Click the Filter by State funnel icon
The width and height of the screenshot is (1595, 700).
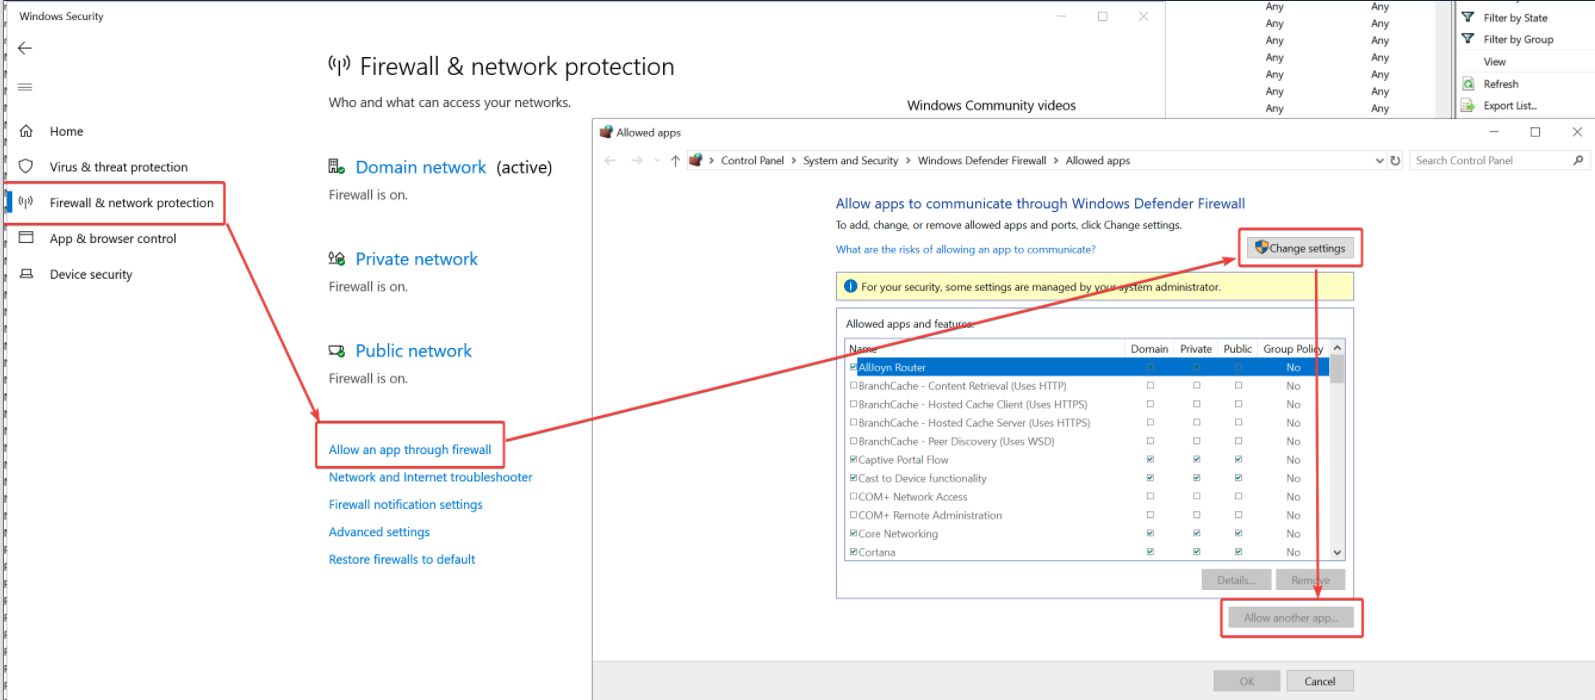pos(1468,17)
